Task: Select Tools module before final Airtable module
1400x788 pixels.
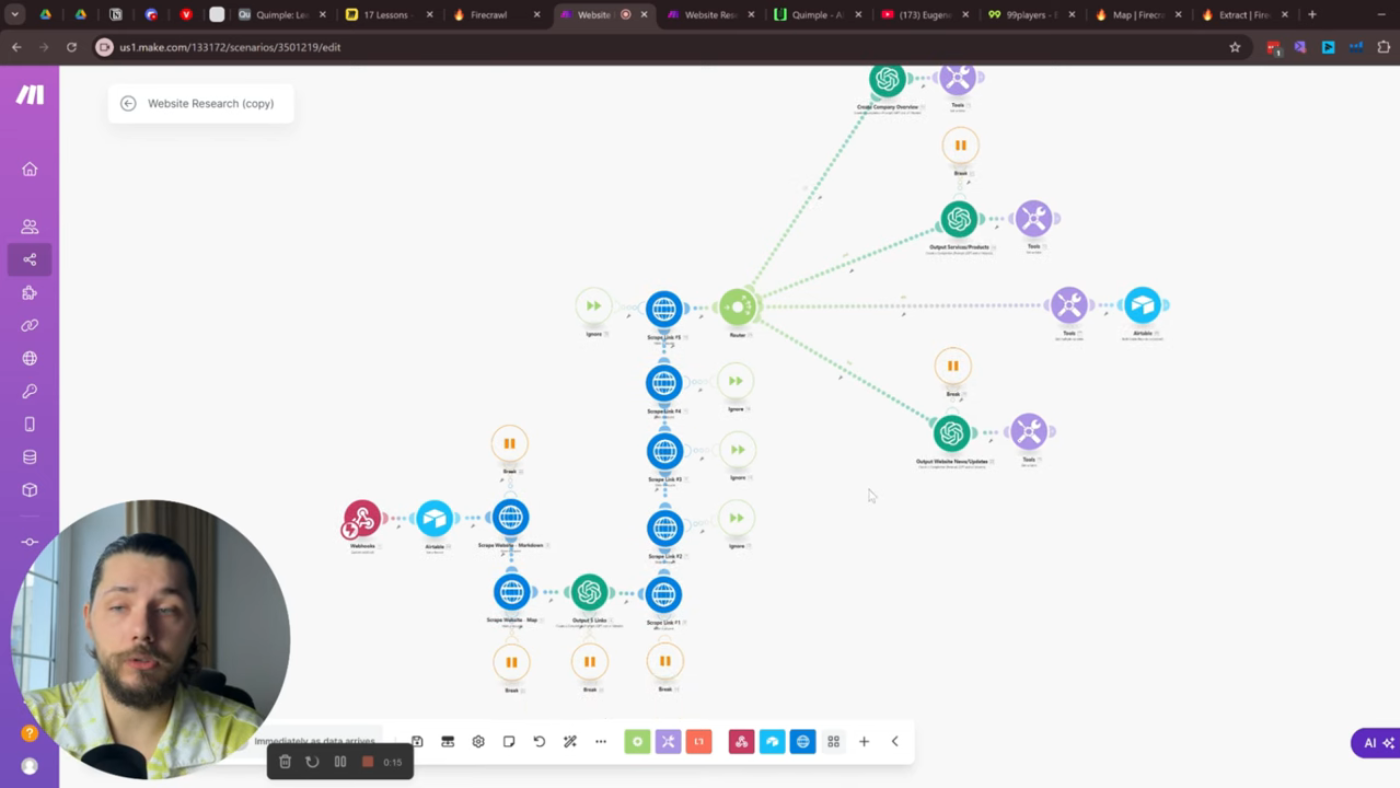Action: click(1069, 305)
